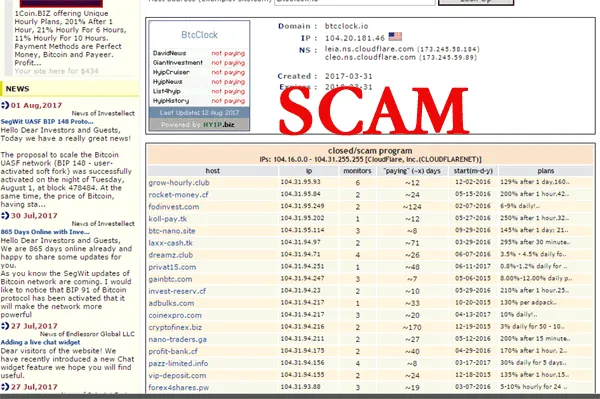600x399 pixels.
Task: Open the SegWit UASF BIP 148 Proto... news link
Action: [47, 122]
